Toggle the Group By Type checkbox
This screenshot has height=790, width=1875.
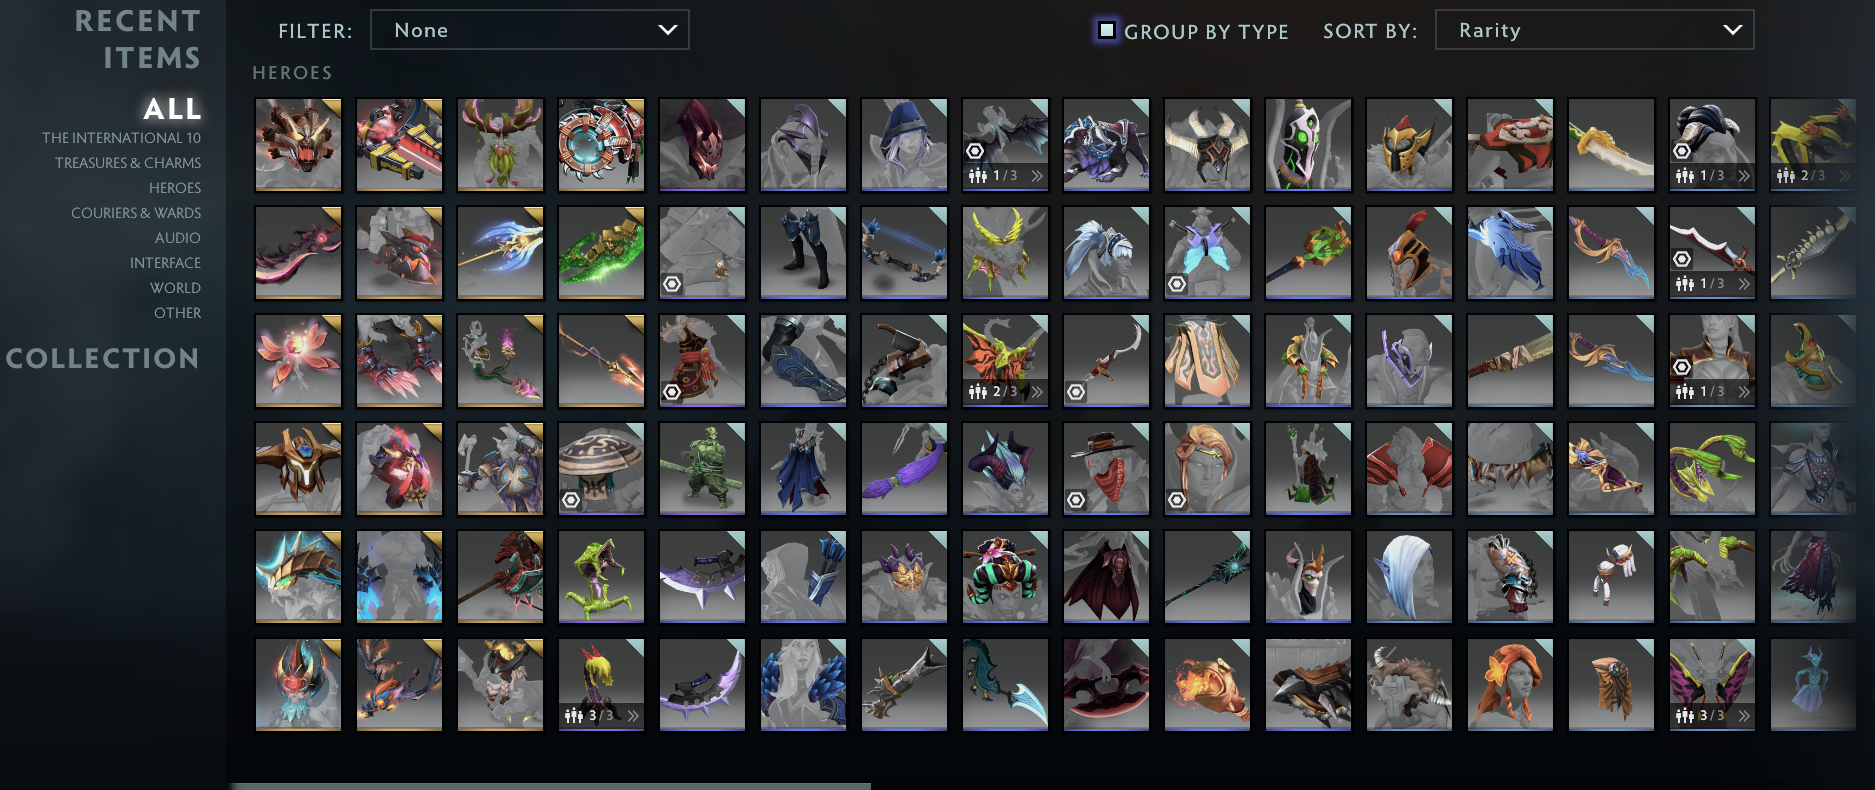tap(1107, 31)
